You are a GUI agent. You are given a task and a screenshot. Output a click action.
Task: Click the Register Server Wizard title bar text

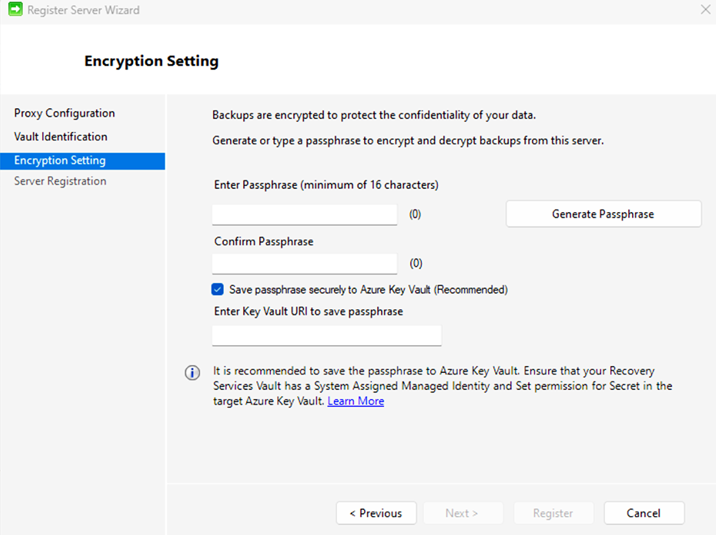click(84, 10)
